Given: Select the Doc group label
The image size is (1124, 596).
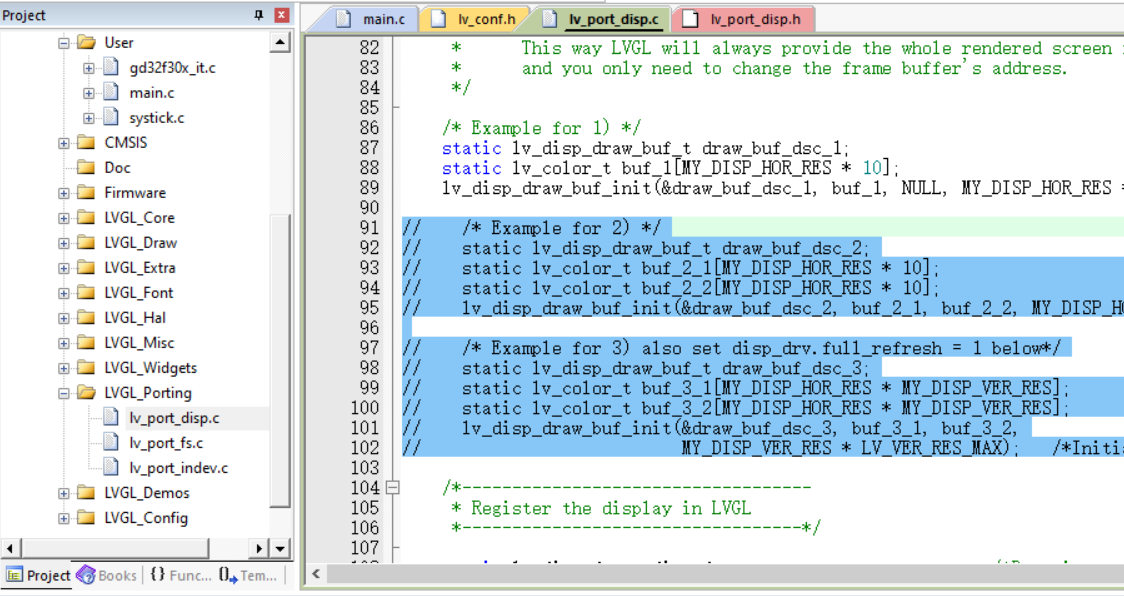Looking at the screenshot, I should click(117, 168).
